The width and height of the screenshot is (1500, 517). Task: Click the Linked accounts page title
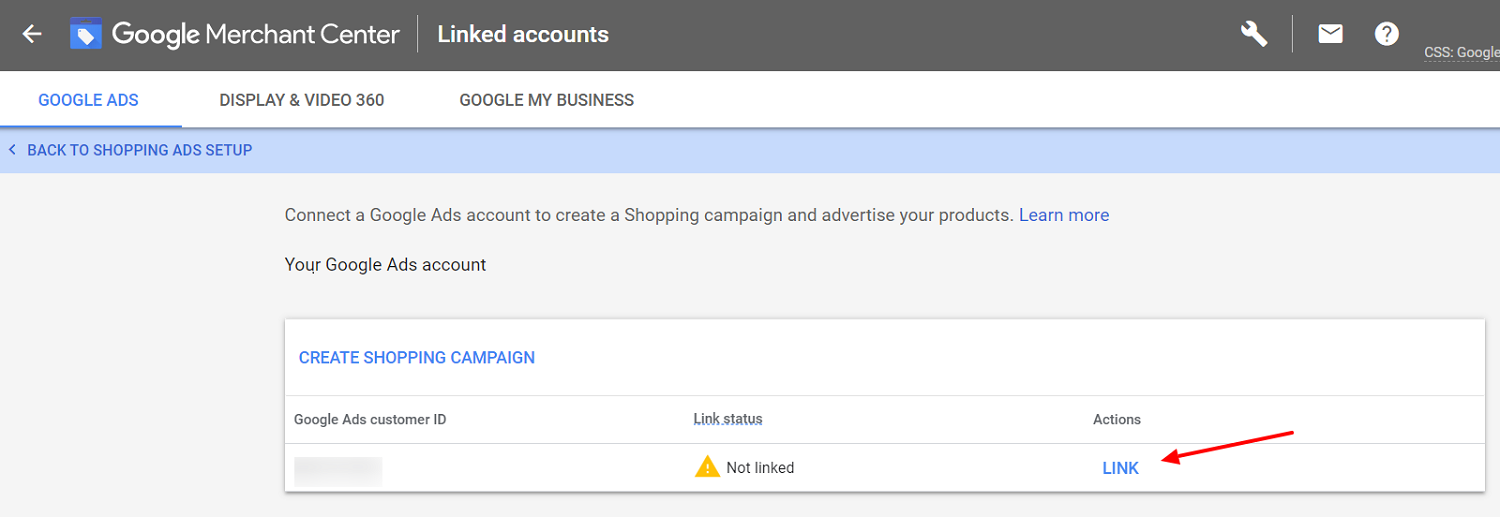click(x=523, y=34)
